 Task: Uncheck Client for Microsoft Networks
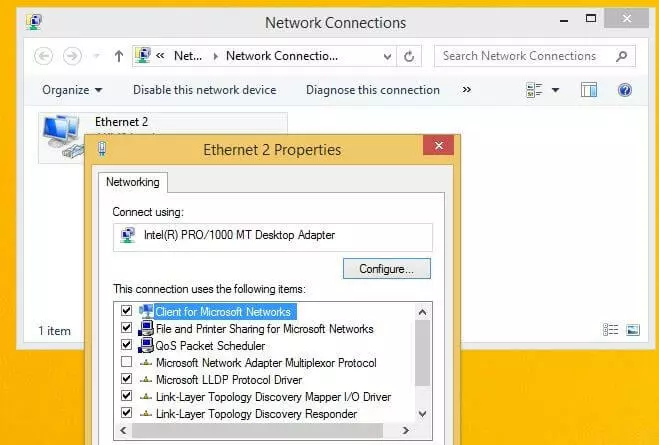(x=126, y=312)
